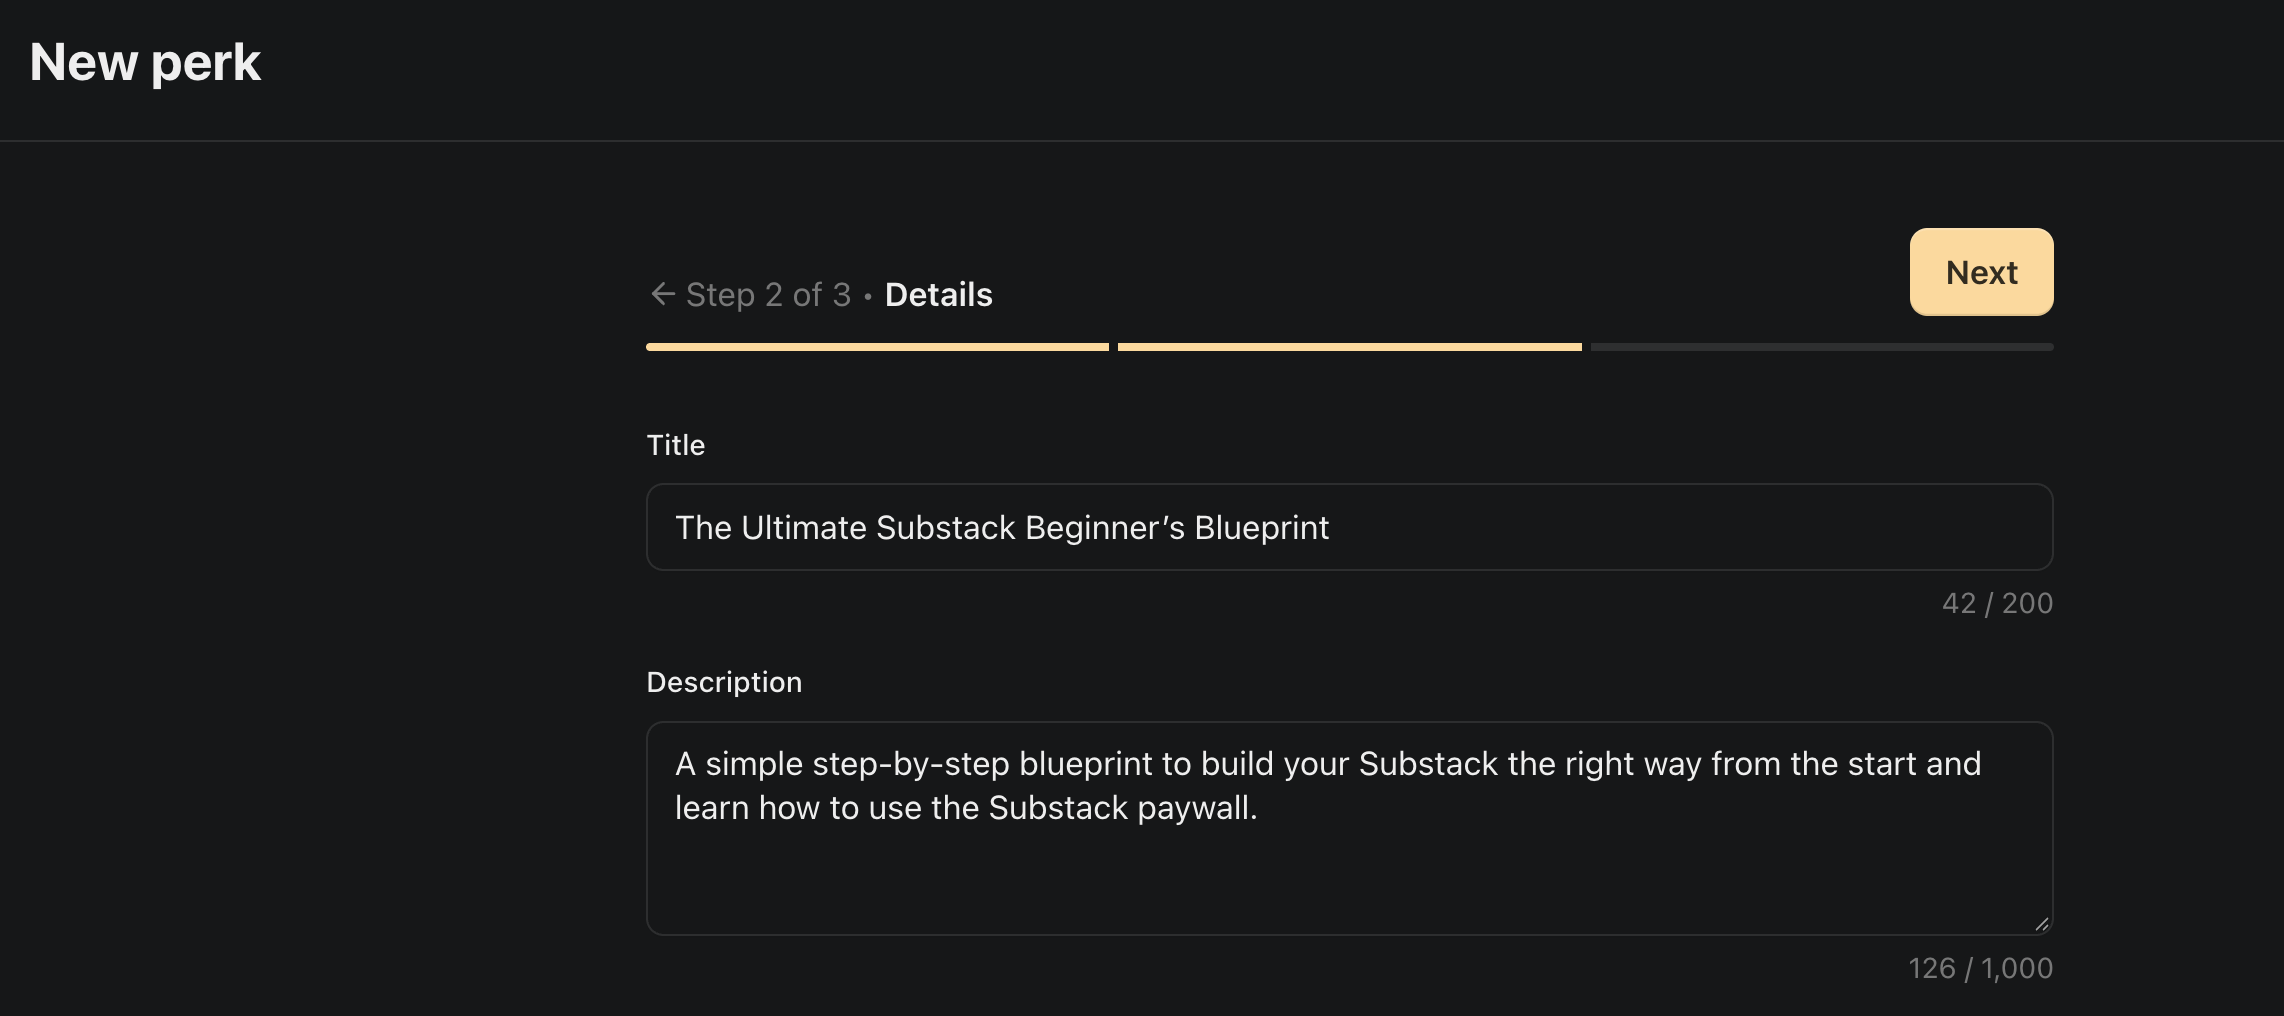Click the 'Details' step heading
This screenshot has width=2284, height=1016.
click(938, 295)
